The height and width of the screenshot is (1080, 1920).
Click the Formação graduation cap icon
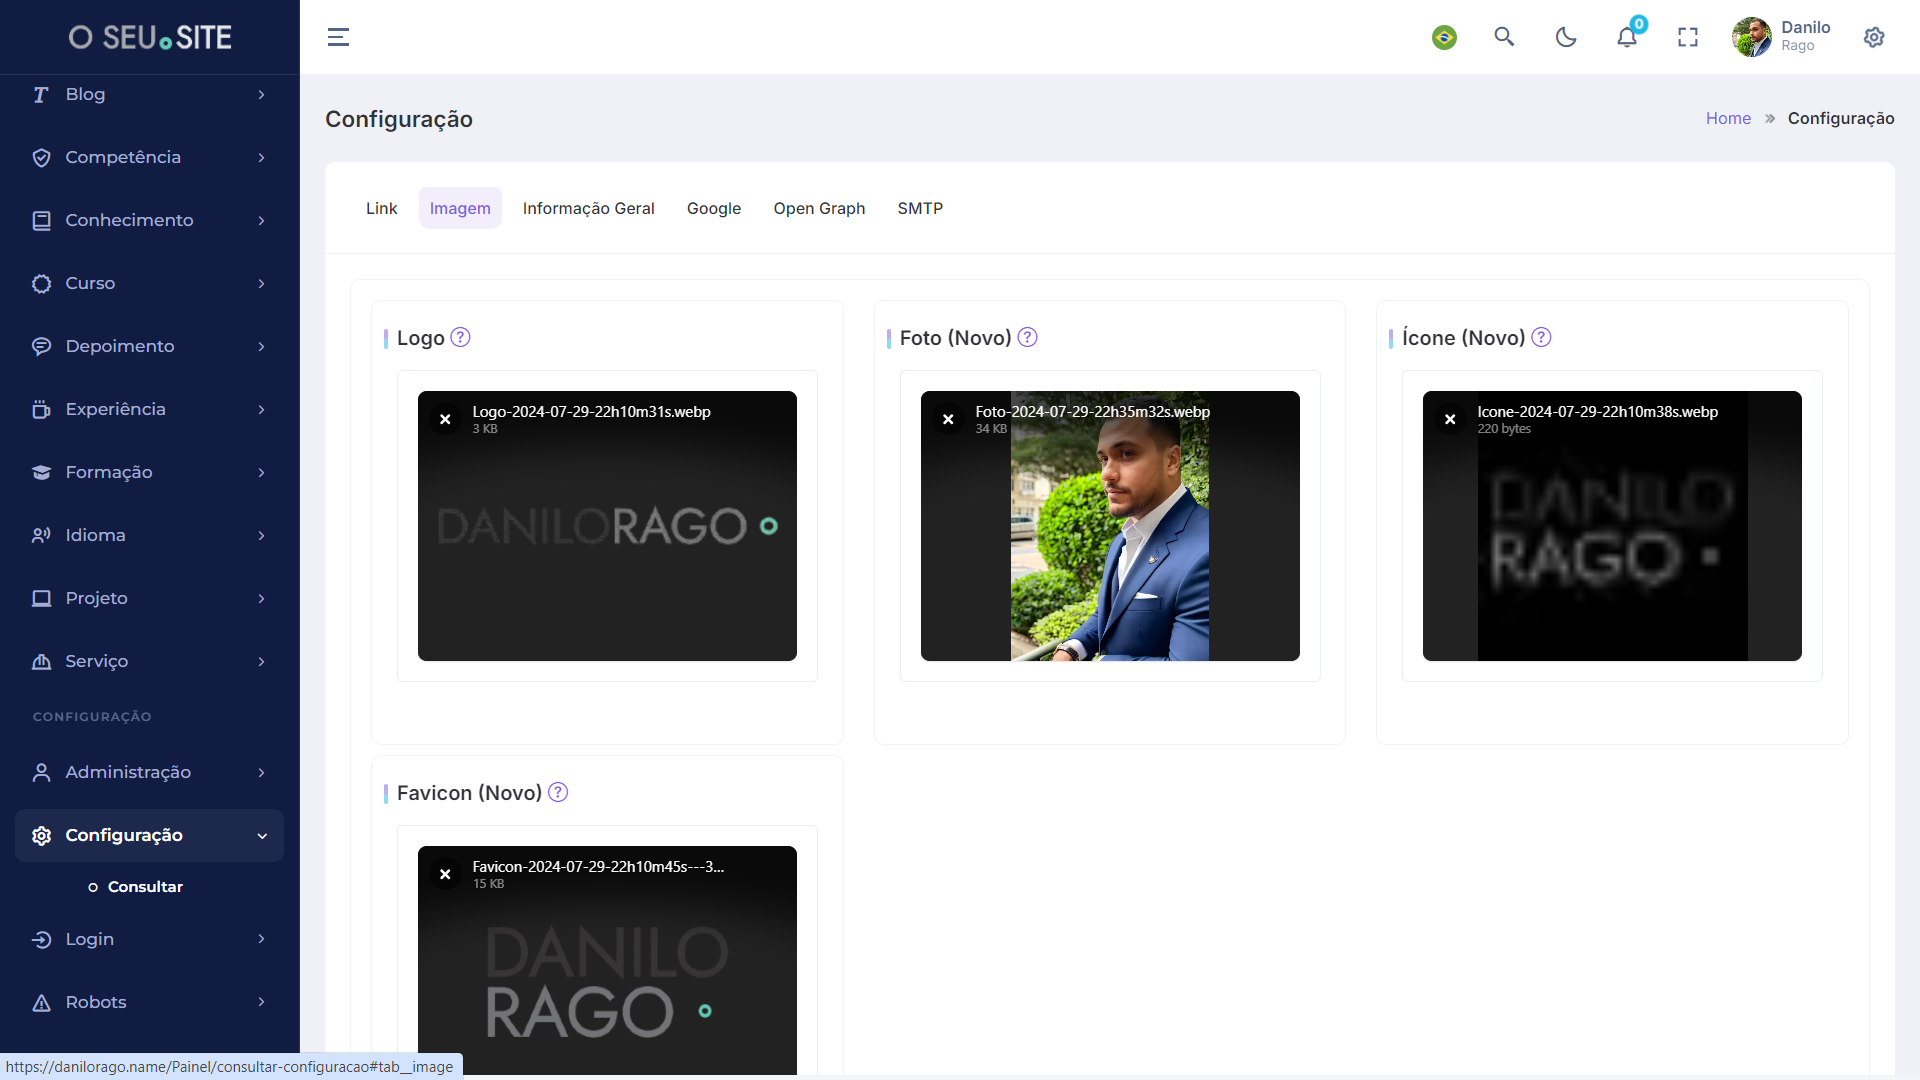[x=41, y=472]
